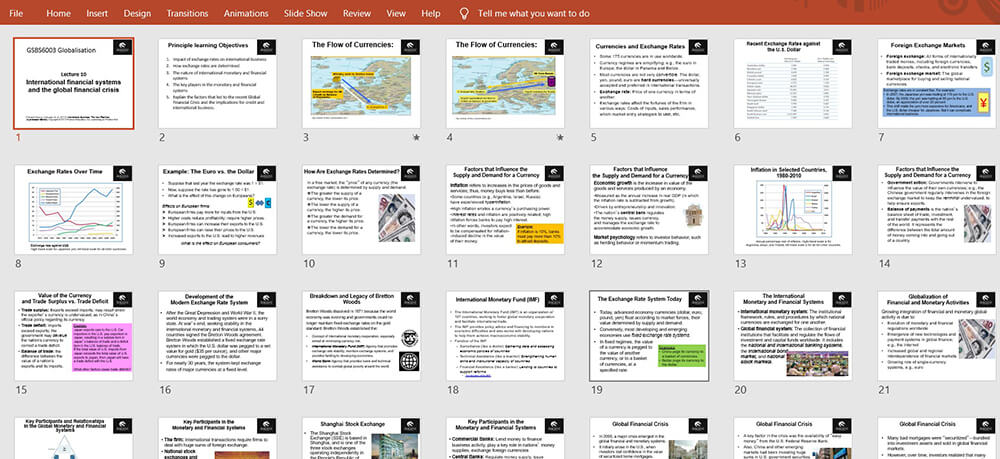Image resolution: width=1000 pixels, height=459 pixels.
Task: Select slide 4 The Flow of Currencies
Action: coord(505,83)
